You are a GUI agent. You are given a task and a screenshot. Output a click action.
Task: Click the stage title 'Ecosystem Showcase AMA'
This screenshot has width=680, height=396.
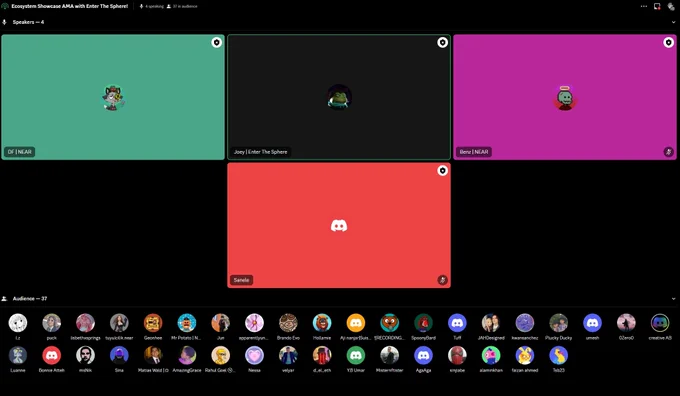70,6
